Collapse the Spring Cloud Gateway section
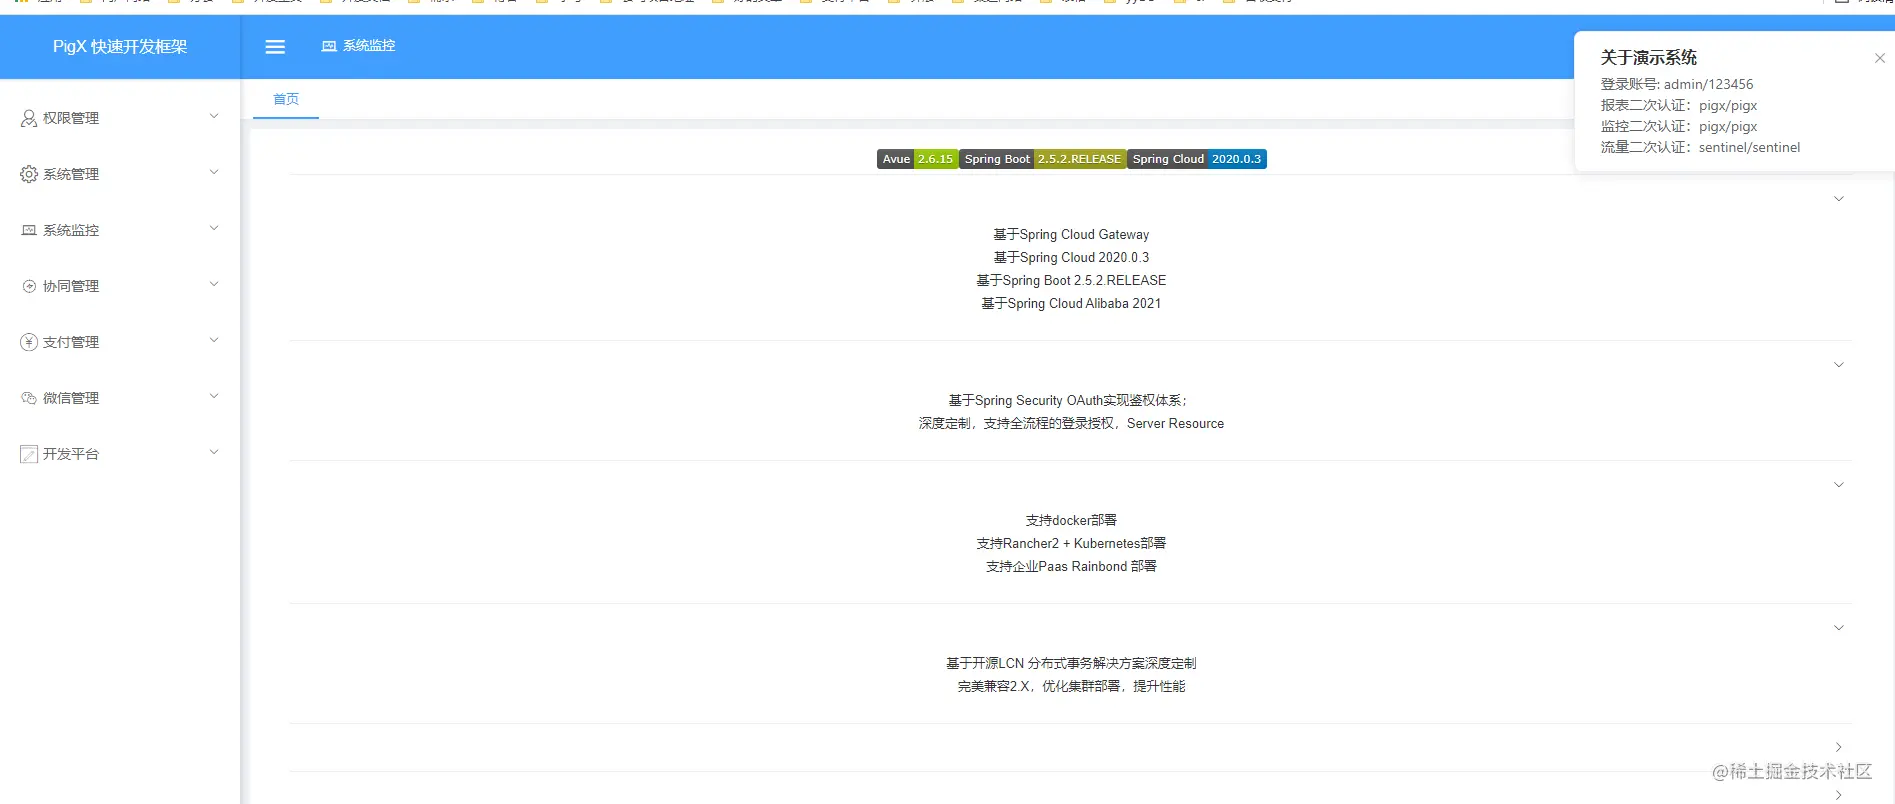 (1838, 199)
